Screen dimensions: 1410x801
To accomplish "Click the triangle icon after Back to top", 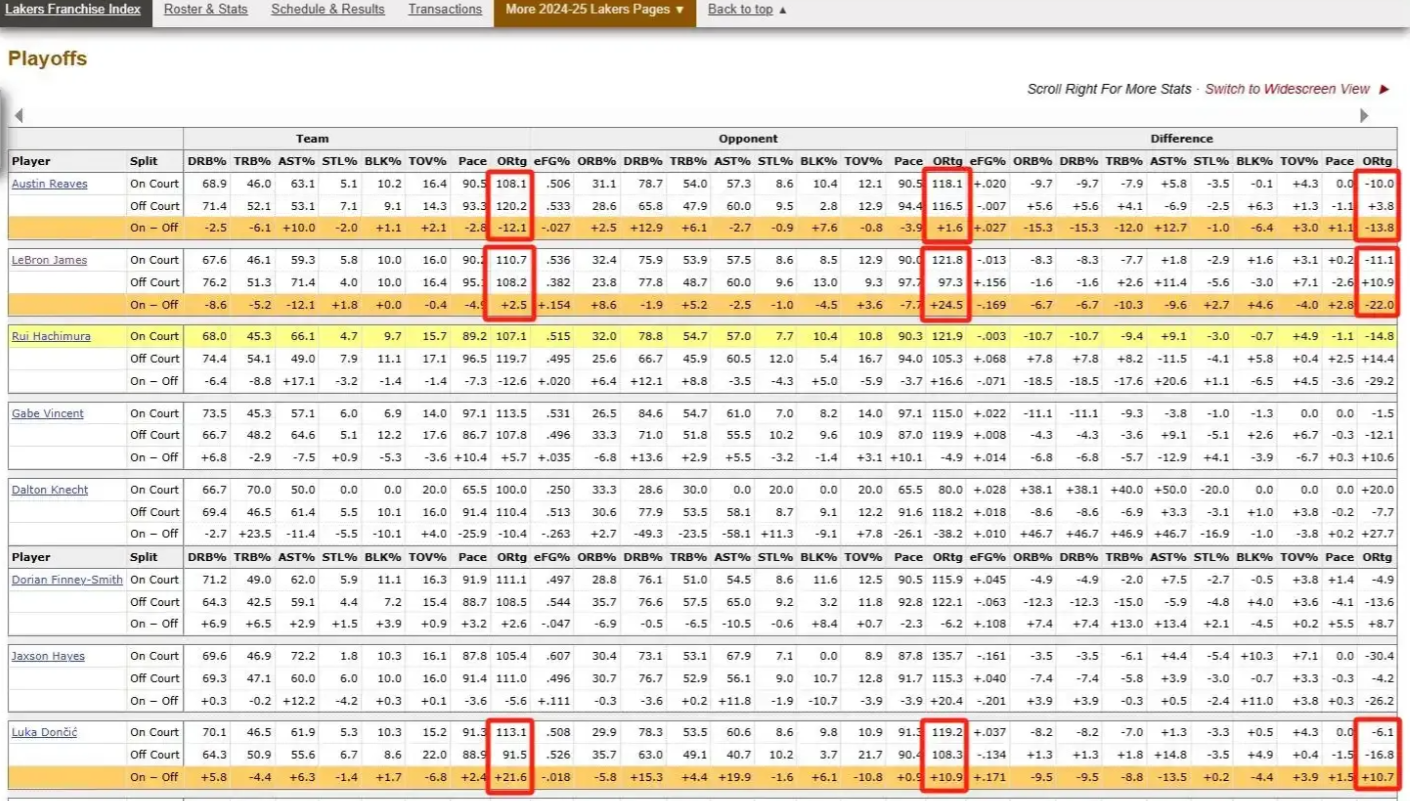I will pos(782,10).
